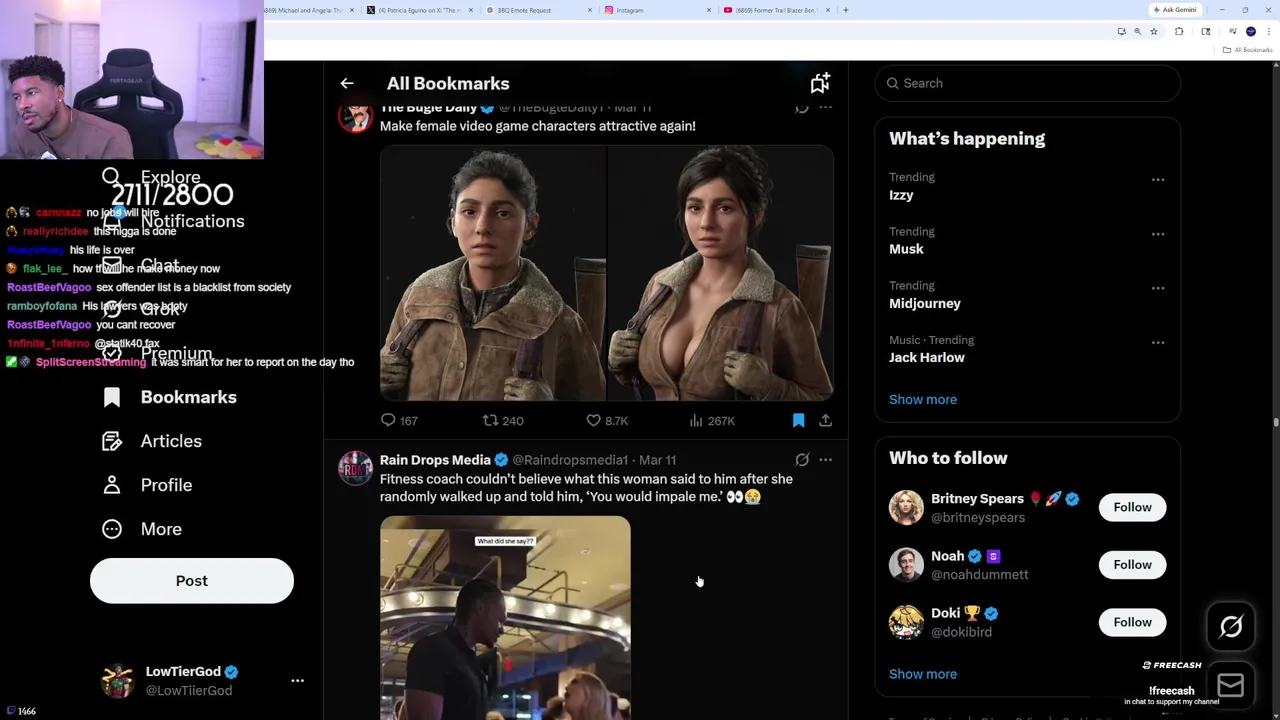Open Jack Harlow trending topic

coord(927,357)
